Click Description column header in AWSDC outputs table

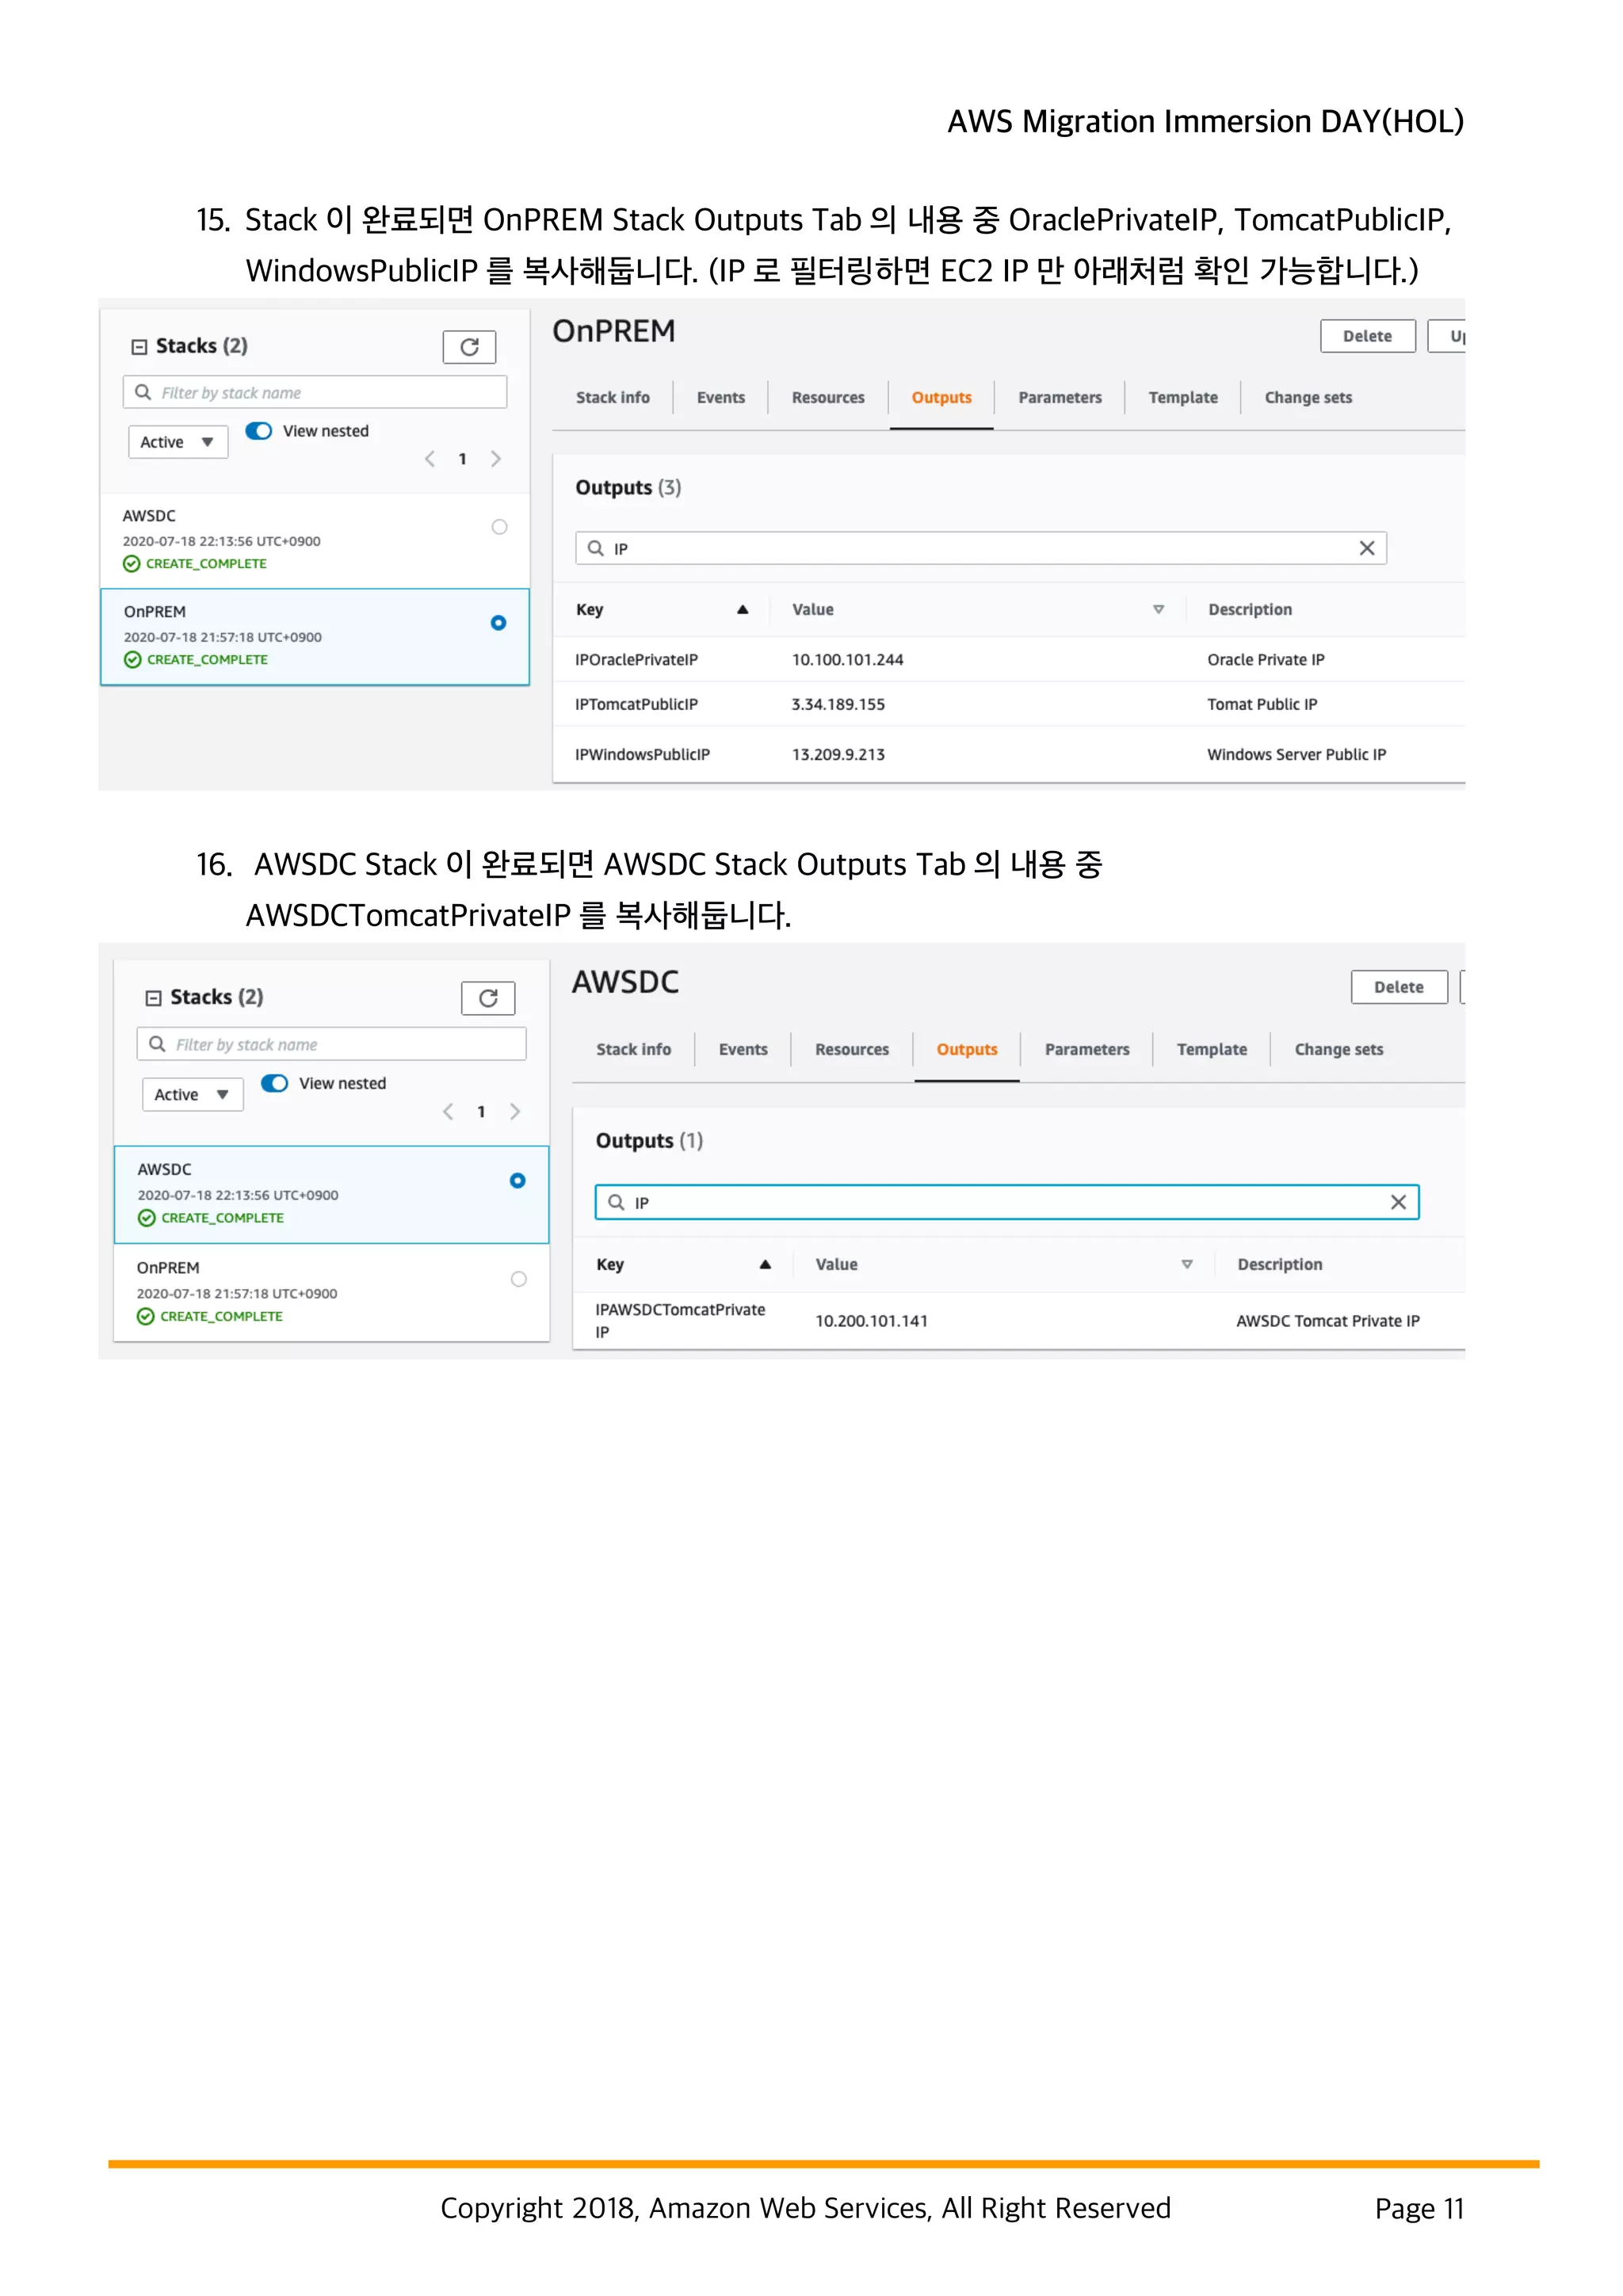click(1279, 1265)
